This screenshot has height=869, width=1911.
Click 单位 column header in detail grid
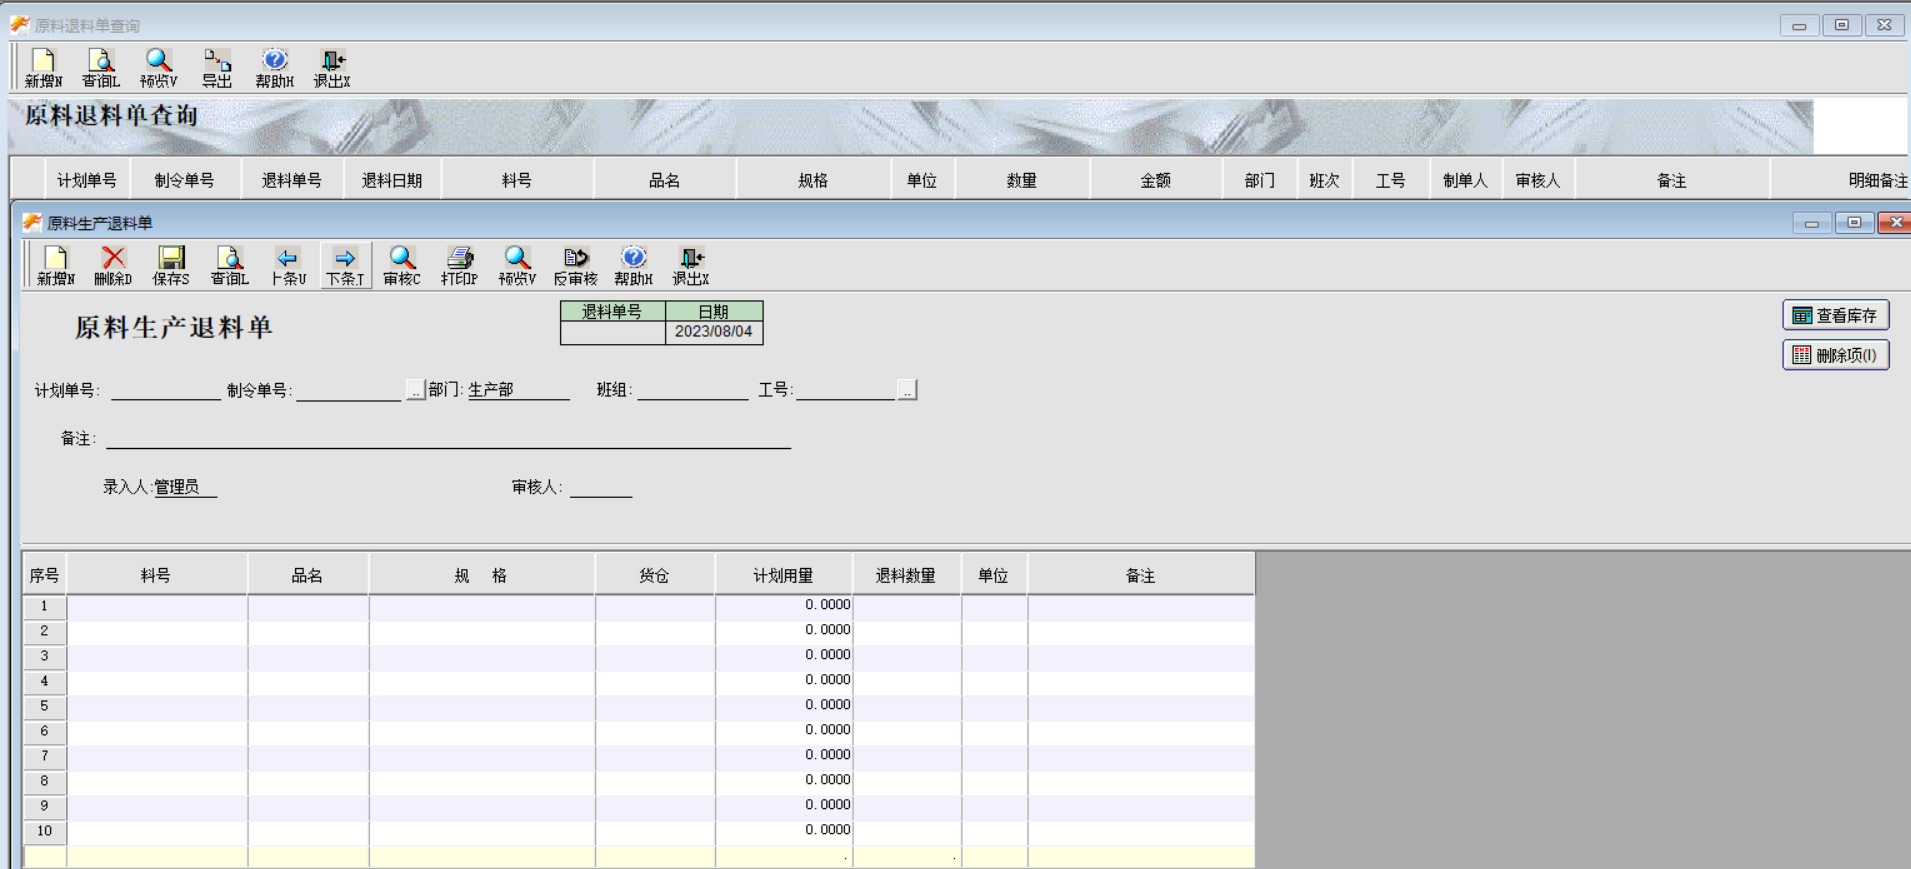(x=993, y=575)
